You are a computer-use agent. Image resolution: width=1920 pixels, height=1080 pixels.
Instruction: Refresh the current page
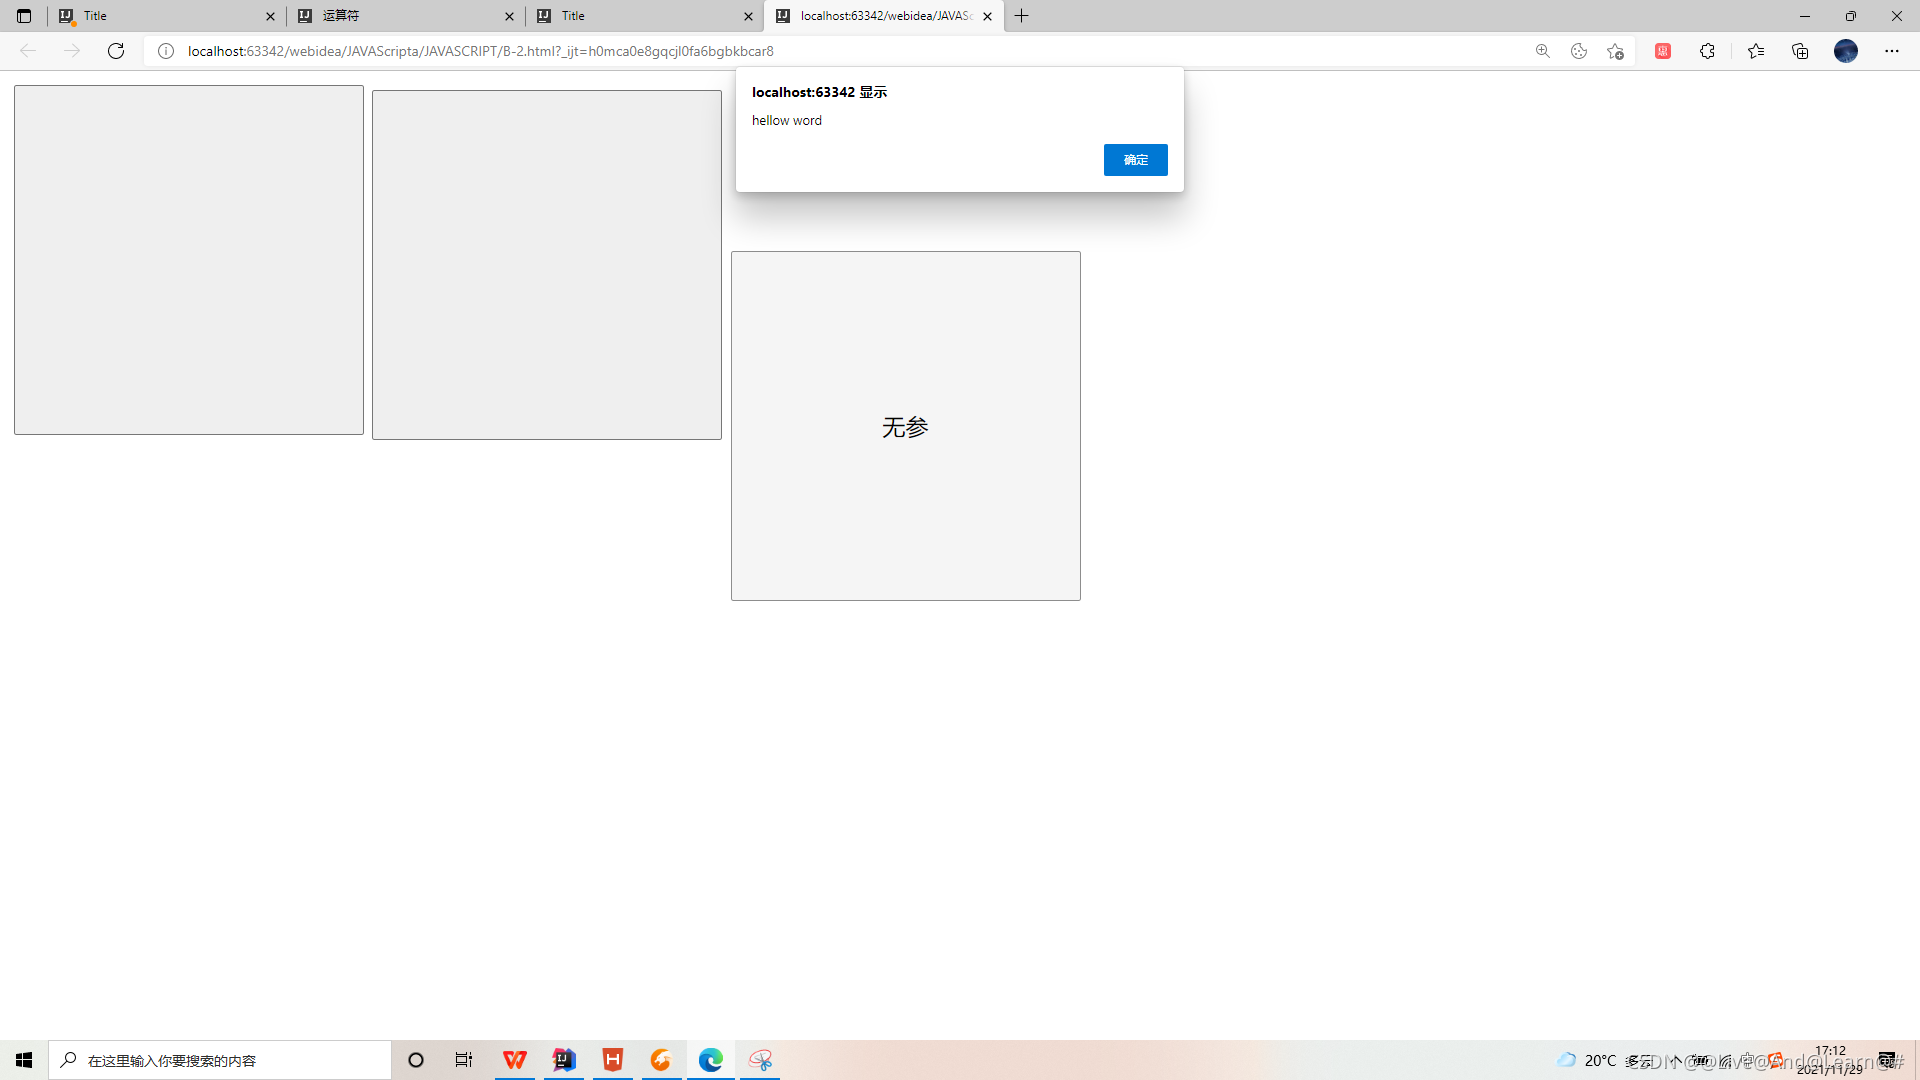pos(116,51)
